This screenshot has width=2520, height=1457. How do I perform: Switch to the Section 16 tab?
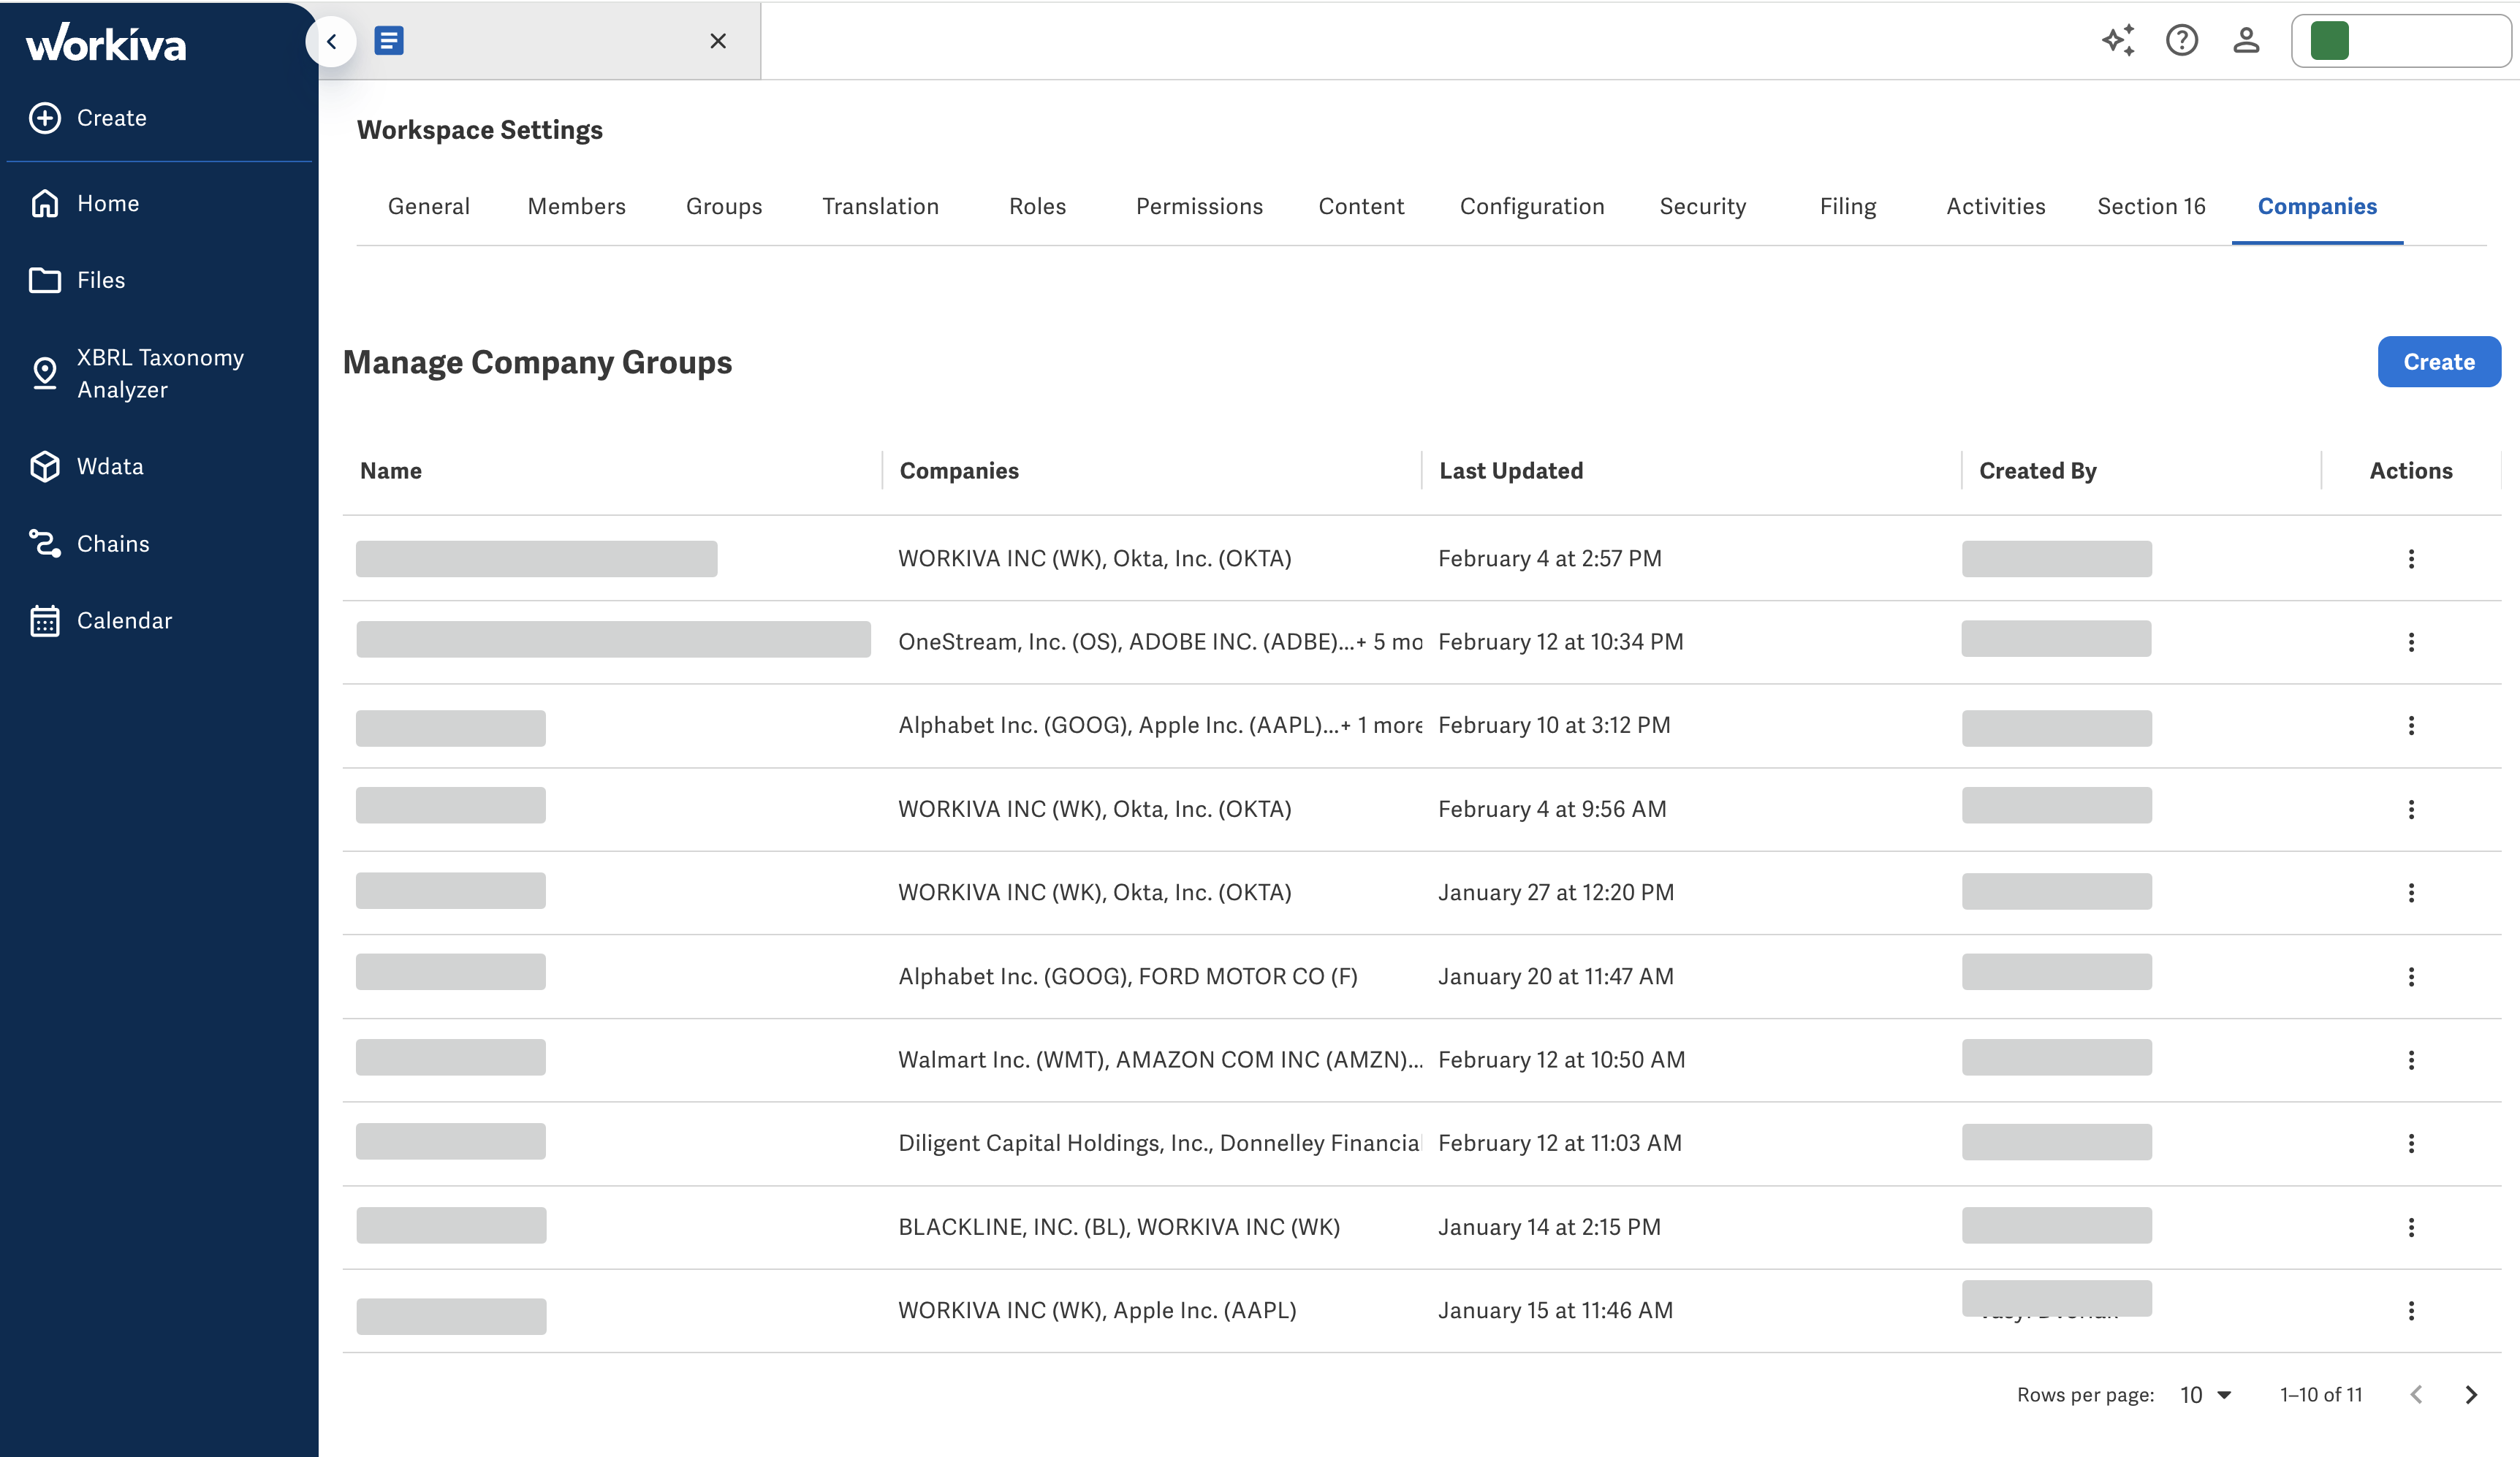tap(2152, 206)
